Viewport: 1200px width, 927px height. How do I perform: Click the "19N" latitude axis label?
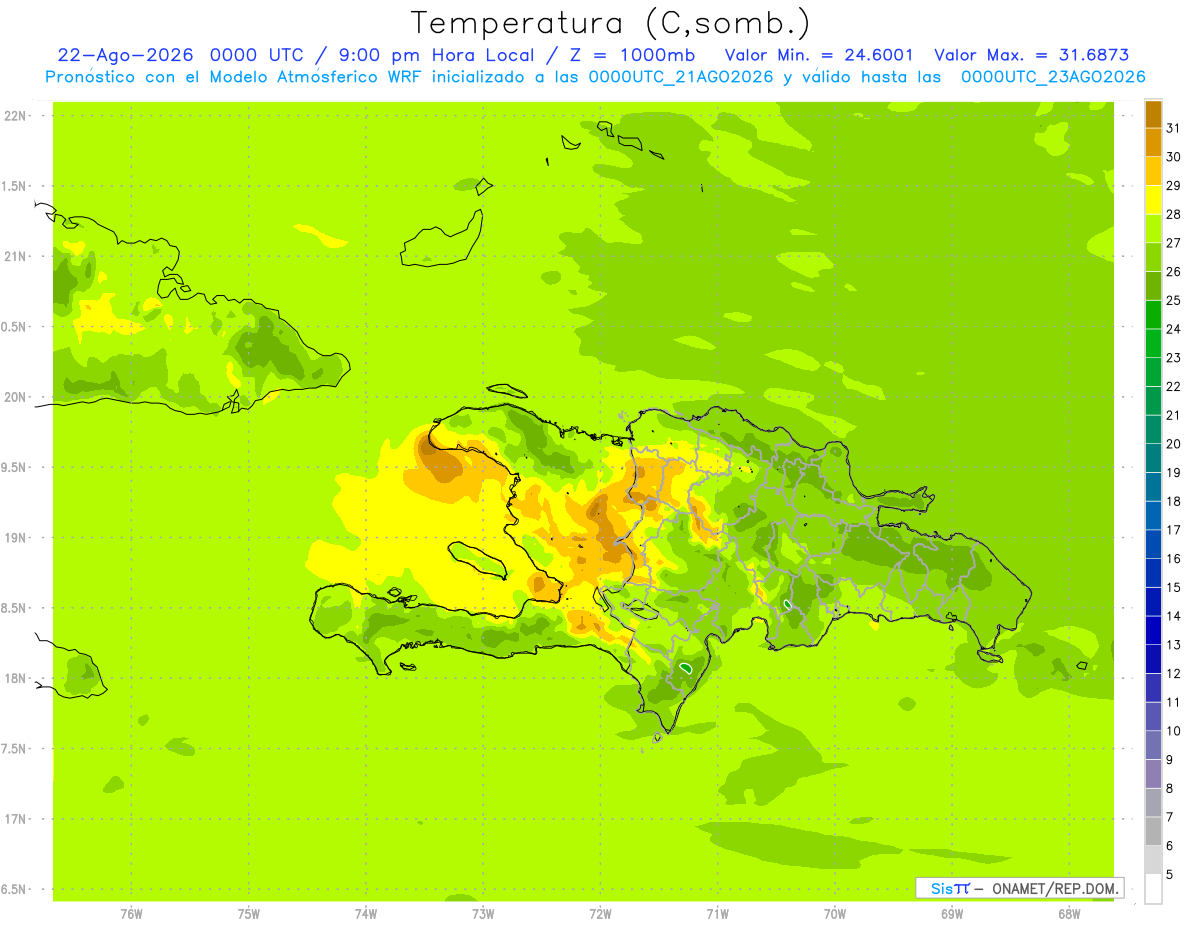16,538
